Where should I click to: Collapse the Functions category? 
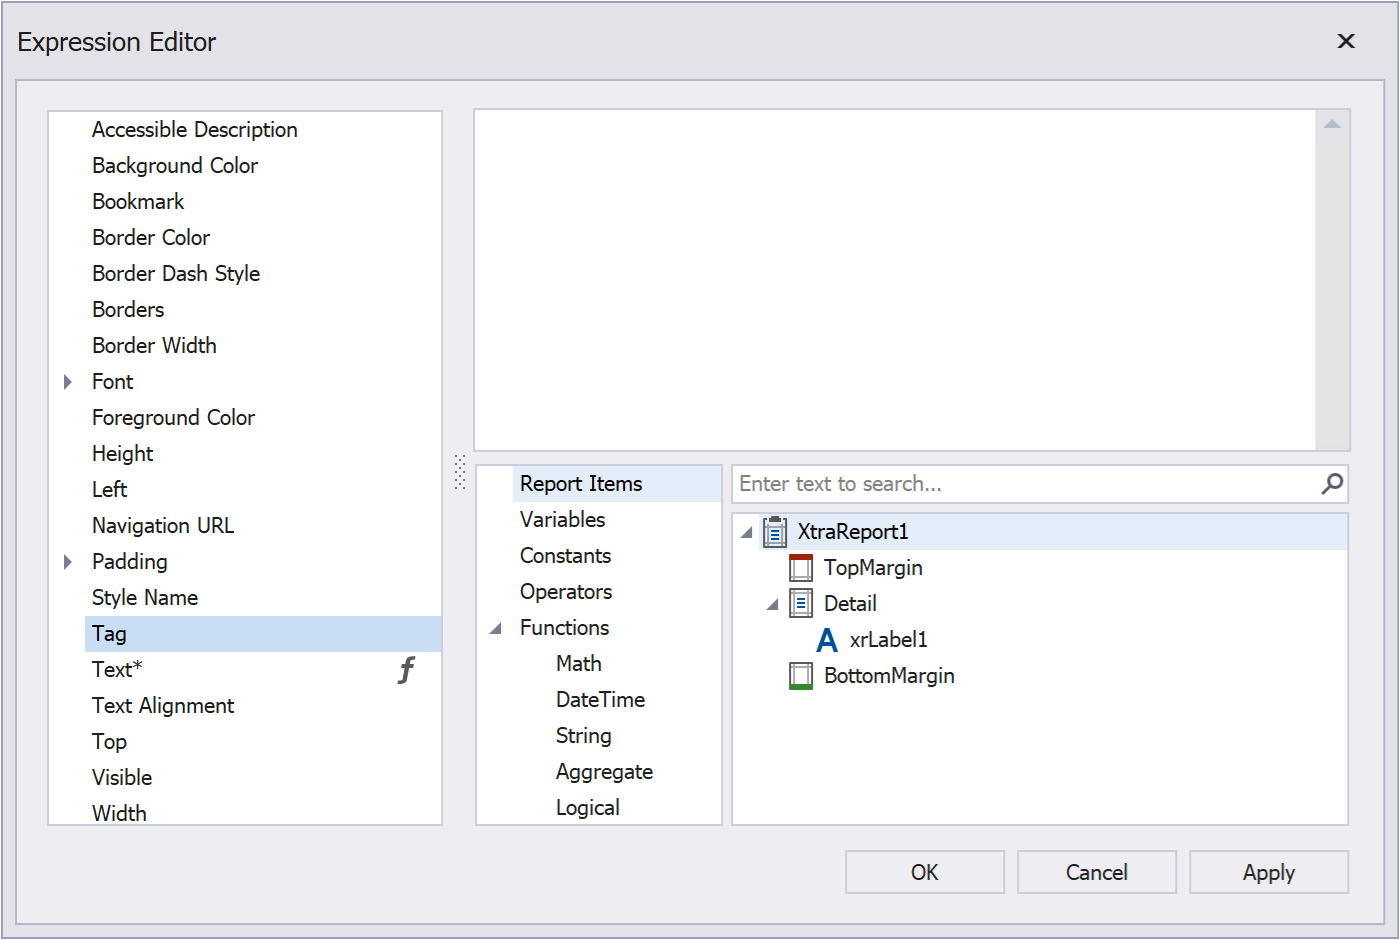click(x=496, y=629)
